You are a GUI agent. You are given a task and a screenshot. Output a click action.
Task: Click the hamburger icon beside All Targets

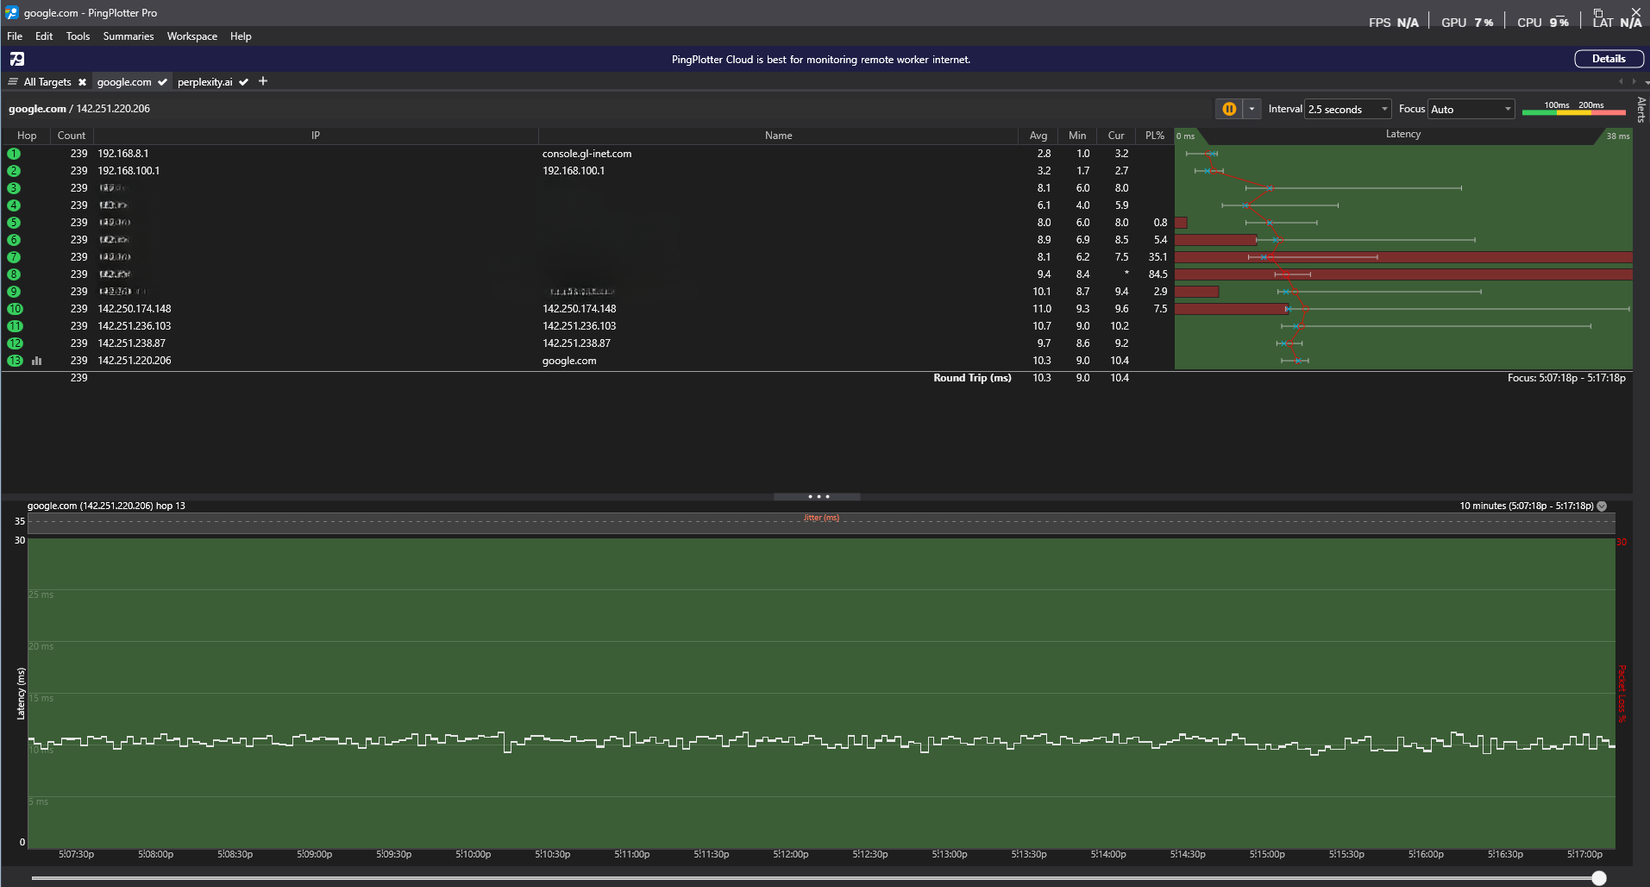point(13,82)
